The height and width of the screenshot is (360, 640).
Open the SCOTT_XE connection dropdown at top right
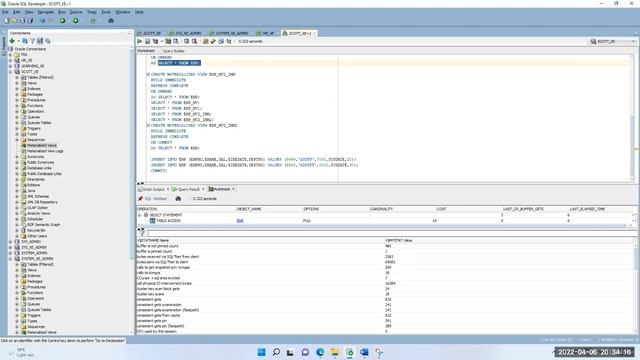coord(633,42)
